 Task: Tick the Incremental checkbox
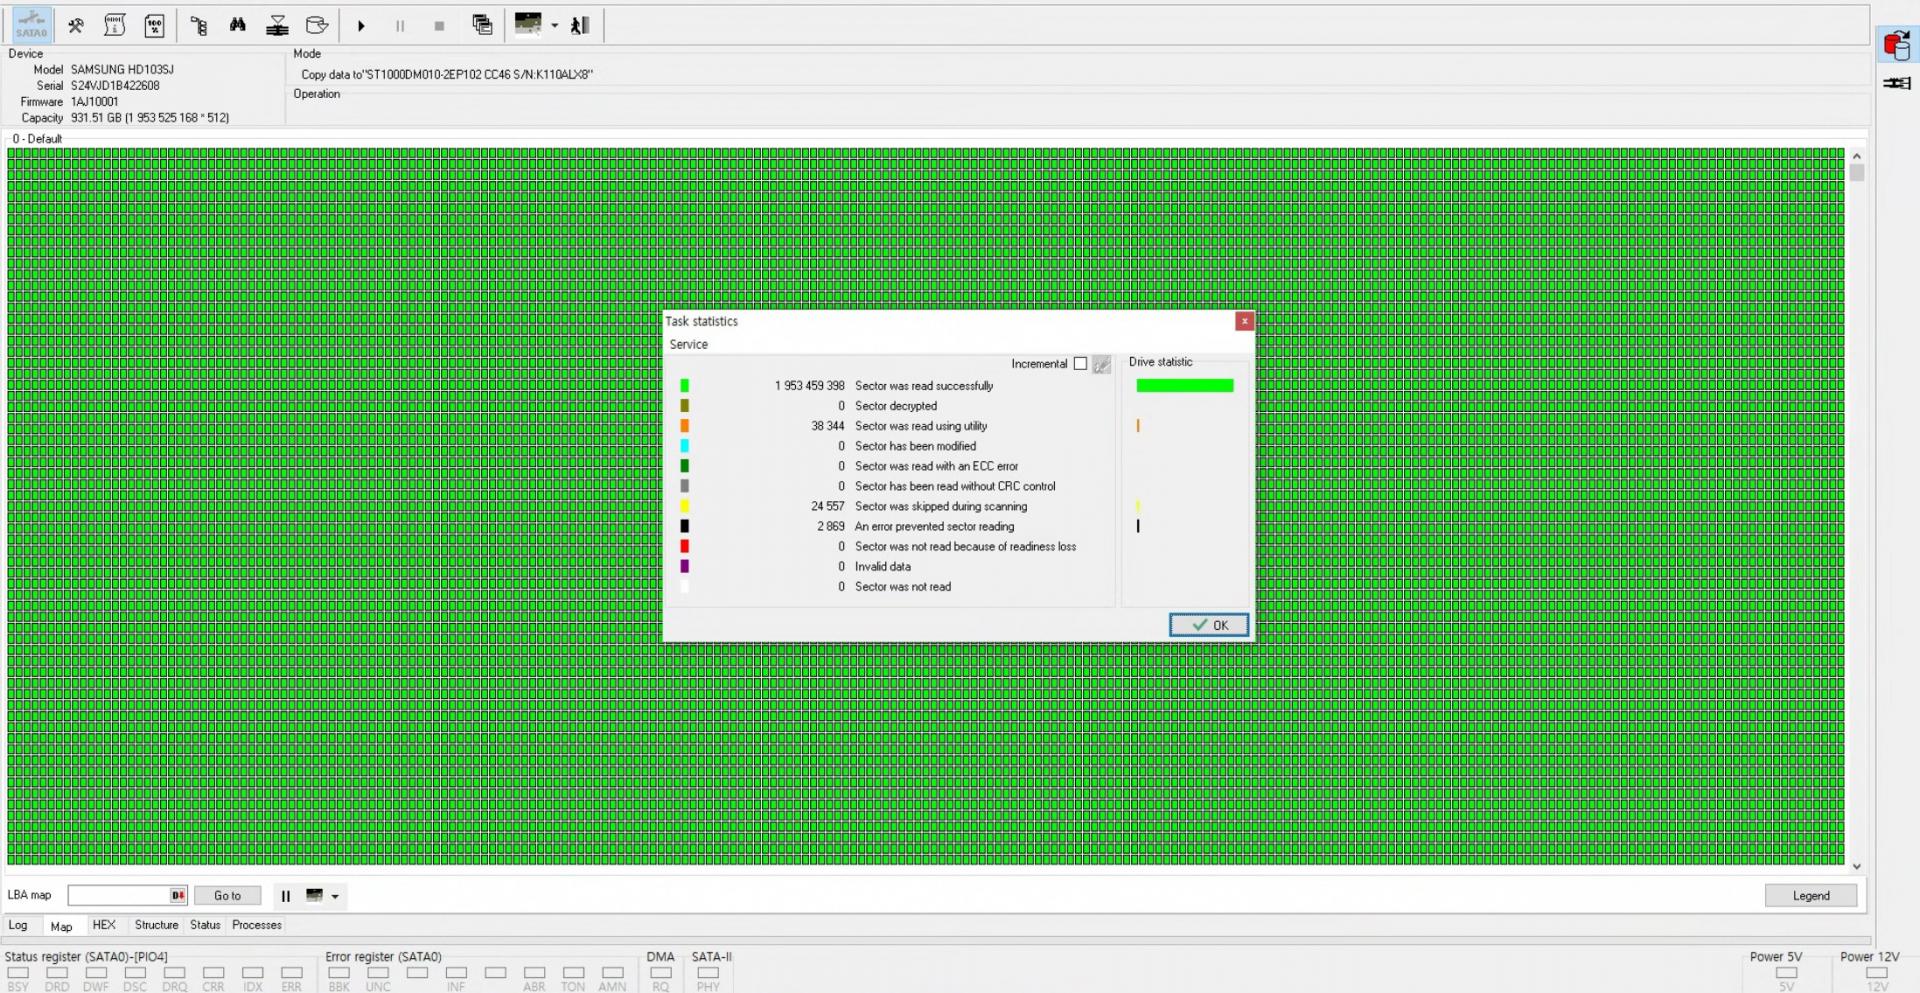[x=1080, y=364]
